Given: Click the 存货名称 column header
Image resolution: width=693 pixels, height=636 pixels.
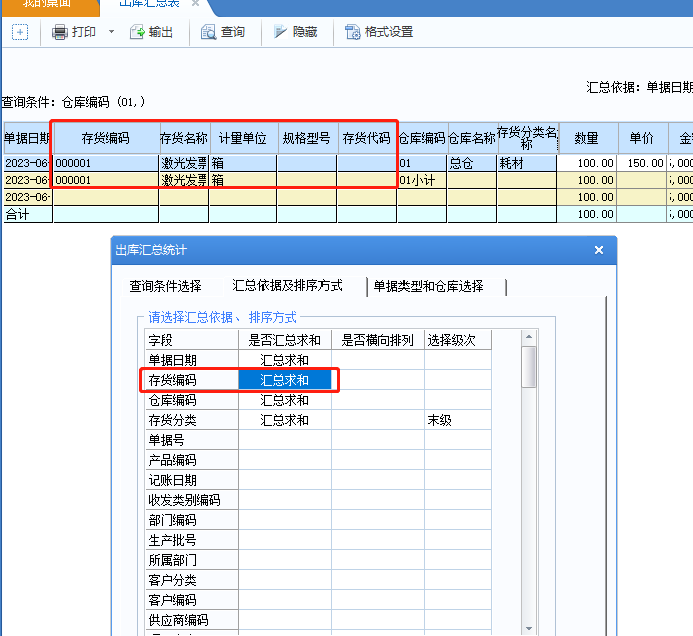Looking at the screenshot, I should 184,138.
